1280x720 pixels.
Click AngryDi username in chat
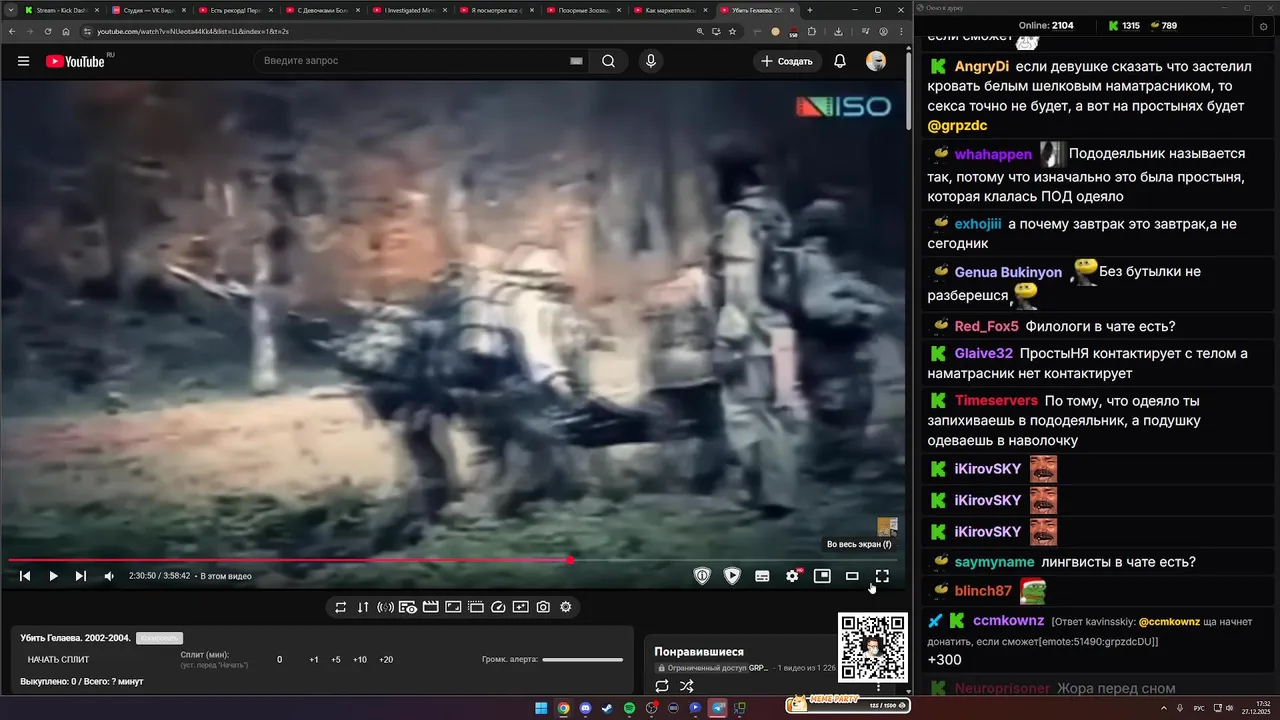(x=982, y=67)
